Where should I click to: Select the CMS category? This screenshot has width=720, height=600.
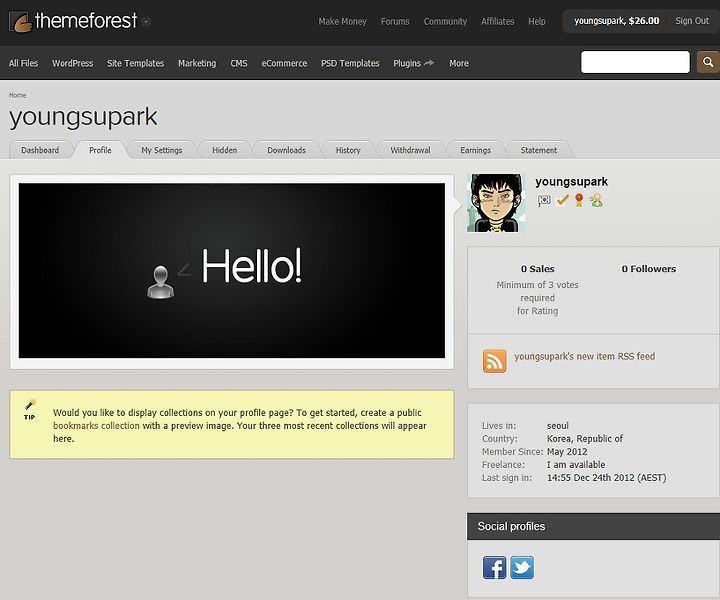[239, 63]
